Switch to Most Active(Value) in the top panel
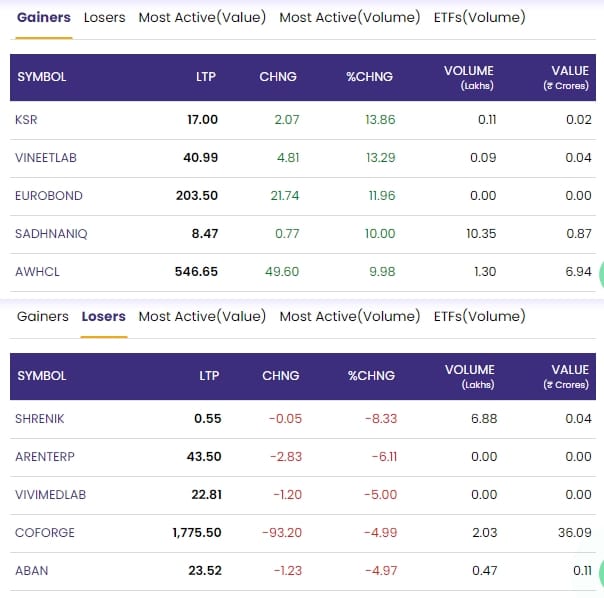Screen dimensions: 604x598 pyautogui.click(x=202, y=17)
